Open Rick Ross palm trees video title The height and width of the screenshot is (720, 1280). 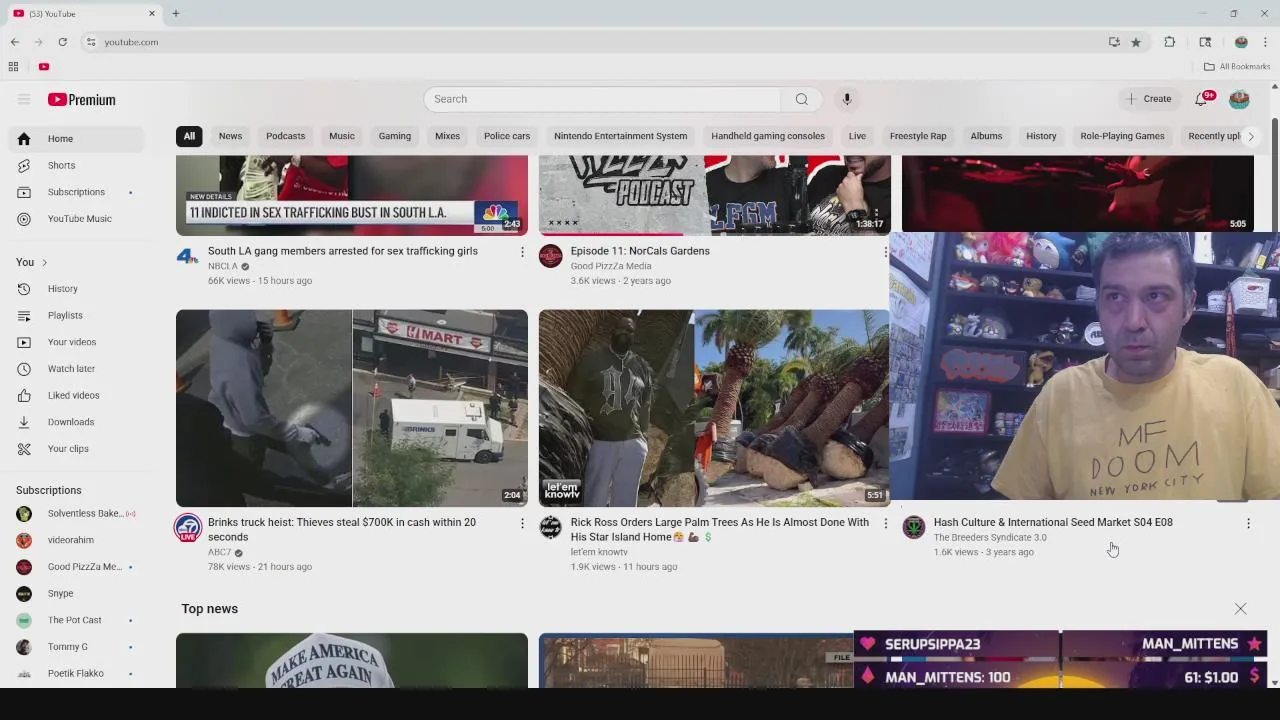click(720, 529)
